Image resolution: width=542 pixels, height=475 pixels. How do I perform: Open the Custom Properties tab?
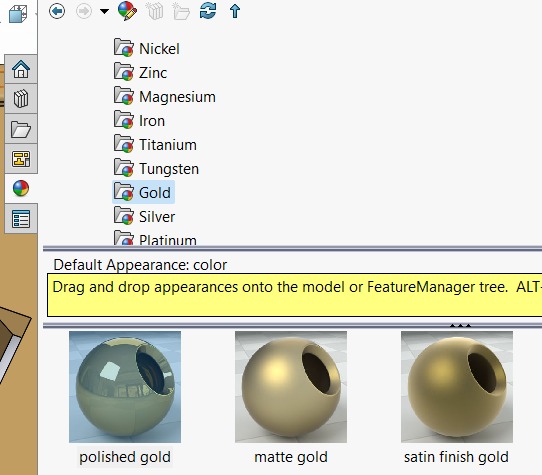point(21,219)
